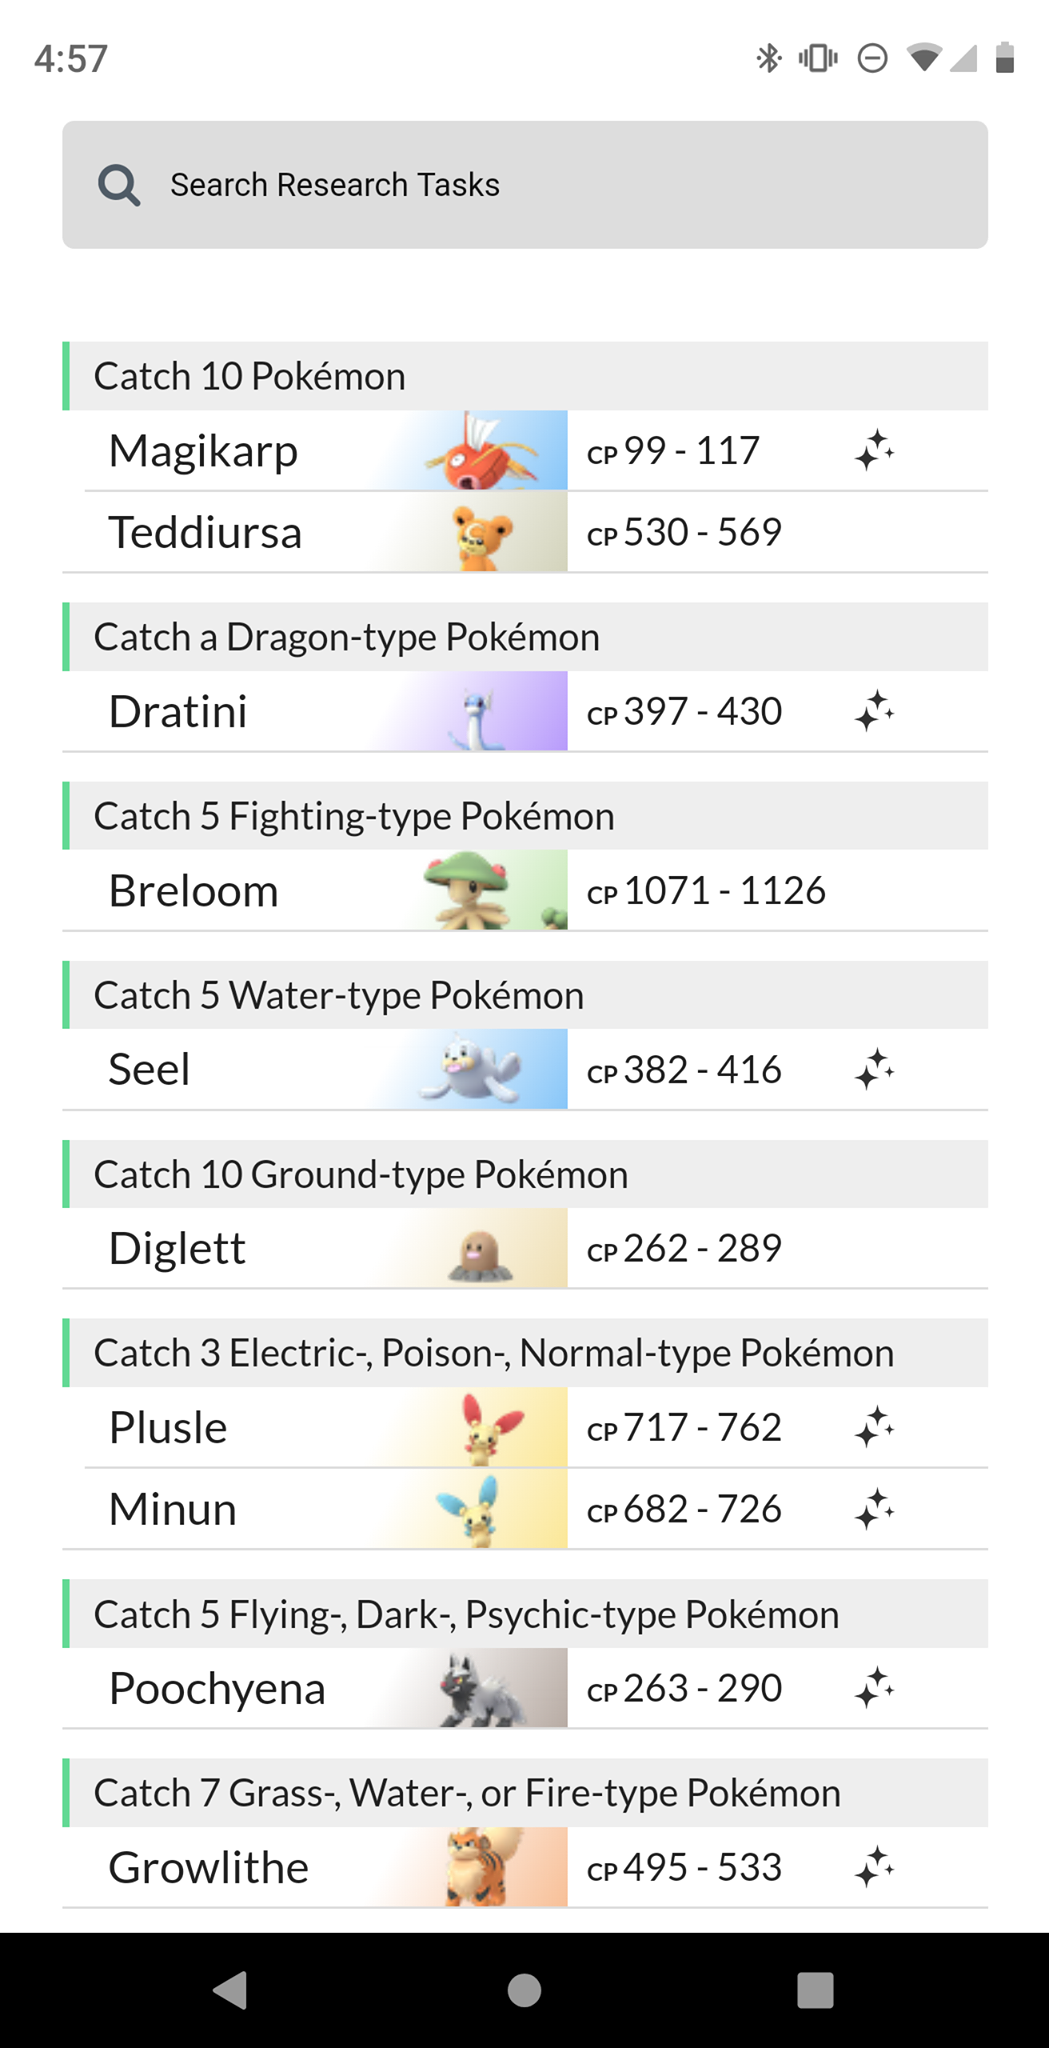Tap the Android back navigation button
Screen dimensions: 1049x2048
pyautogui.click(x=231, y=1990)
